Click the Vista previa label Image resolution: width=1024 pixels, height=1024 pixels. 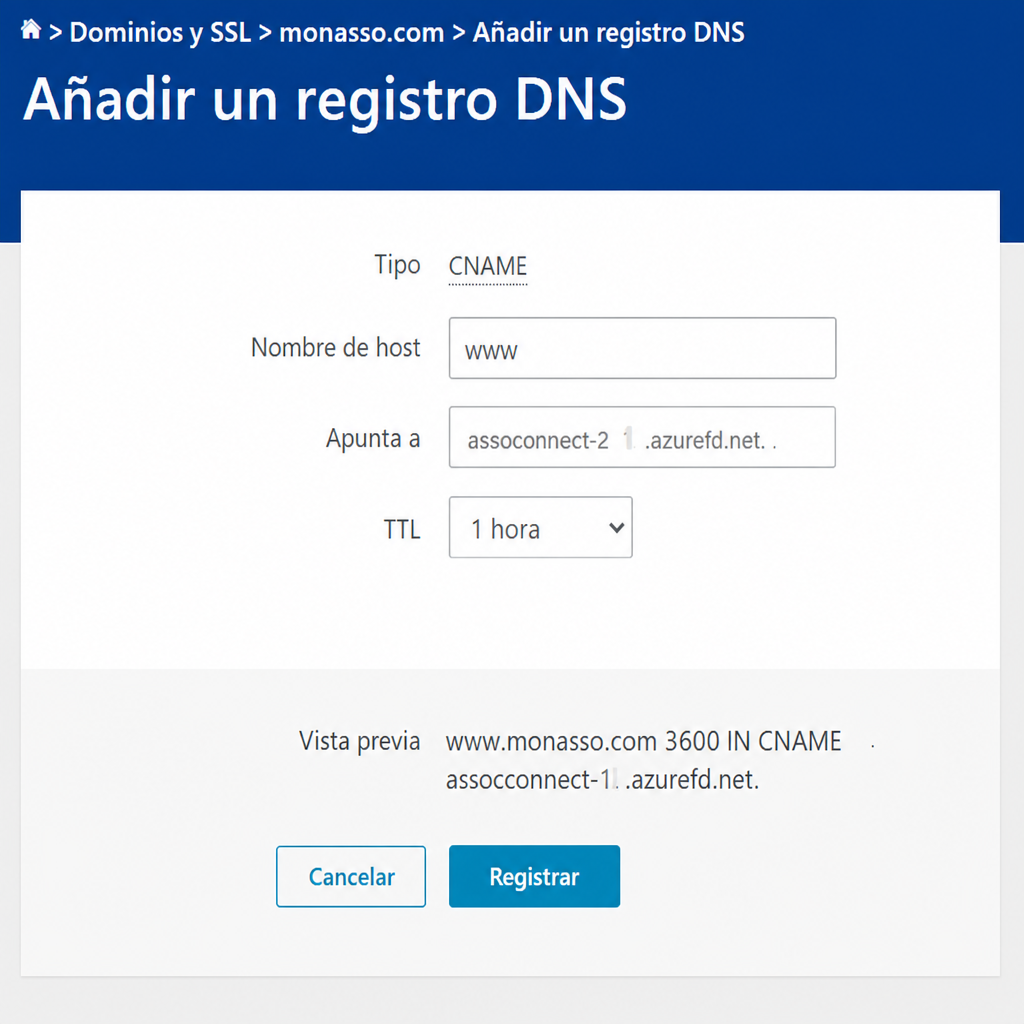coord(359,741)
